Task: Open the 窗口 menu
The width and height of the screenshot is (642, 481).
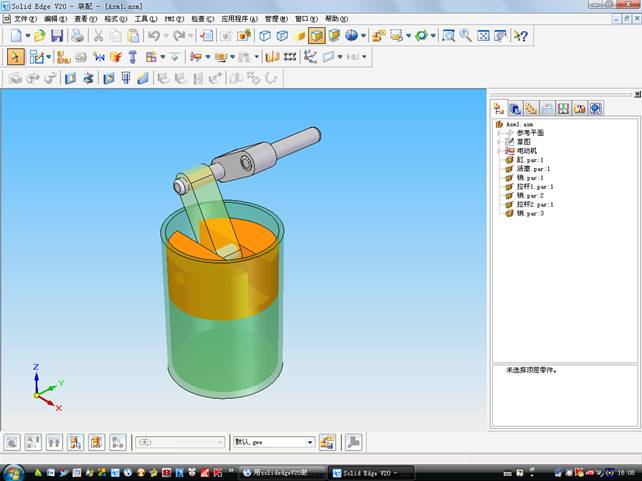Action: (x=306, y=19)
